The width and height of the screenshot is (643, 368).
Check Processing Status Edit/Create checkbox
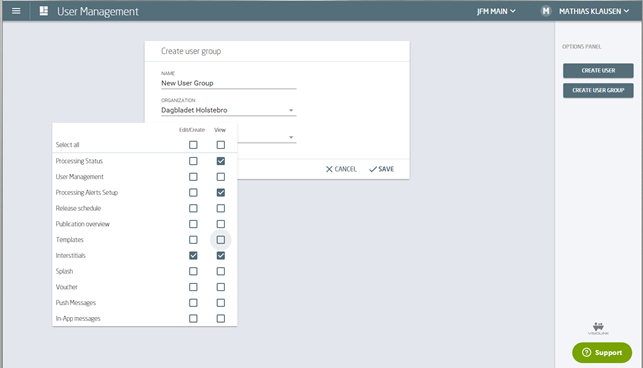(193, 161)
